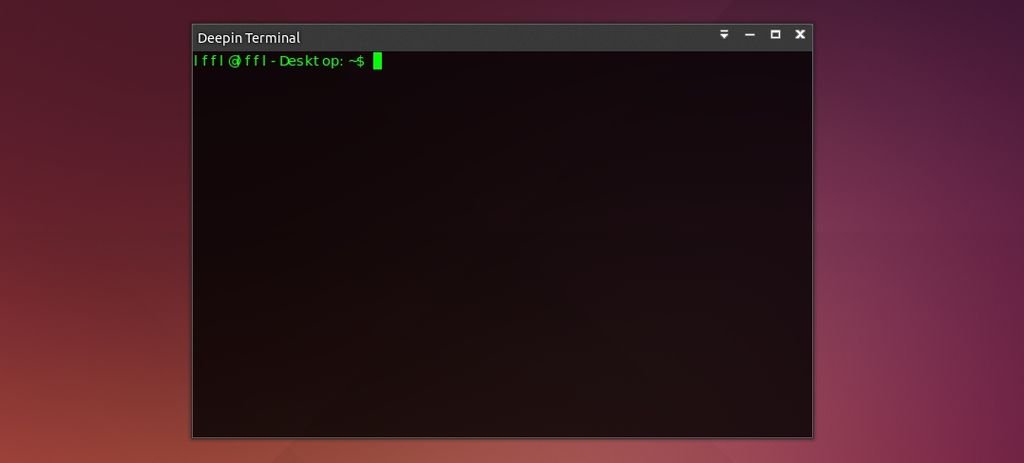
Task: Focus the empty center of the terminal area
Action: pyautogui.click(x=502, y=244)
